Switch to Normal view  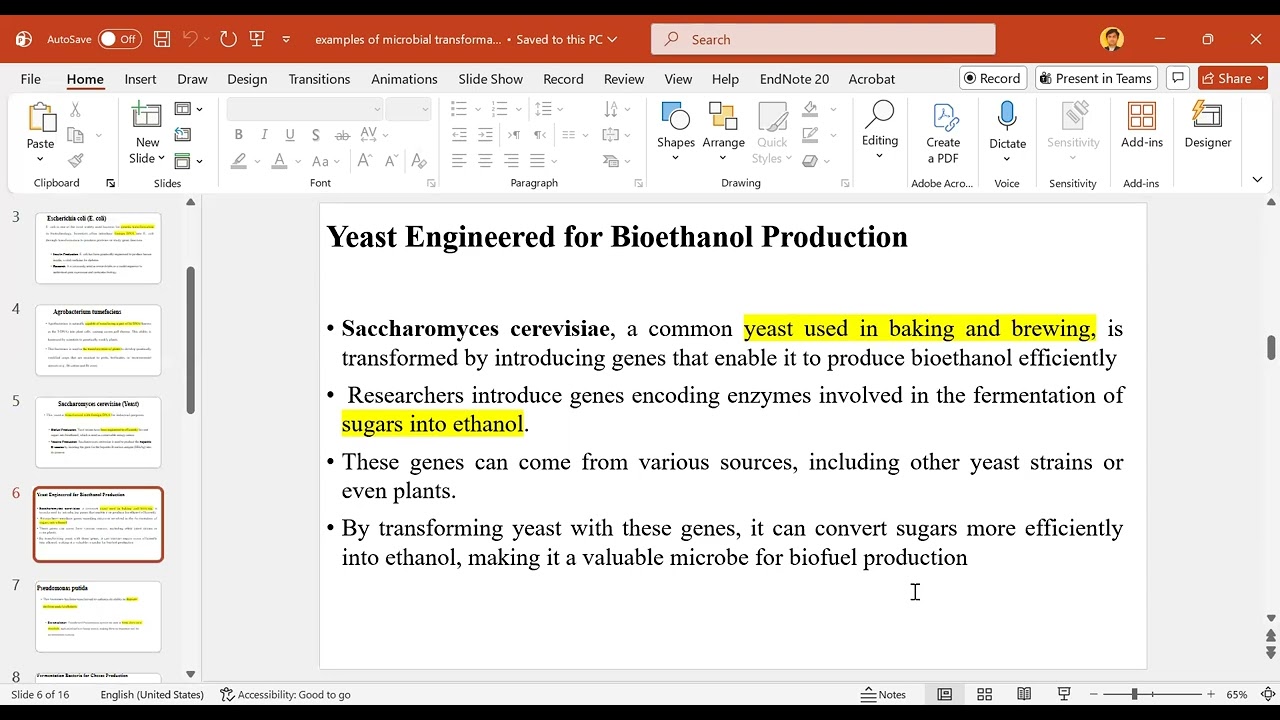(944, 694)
